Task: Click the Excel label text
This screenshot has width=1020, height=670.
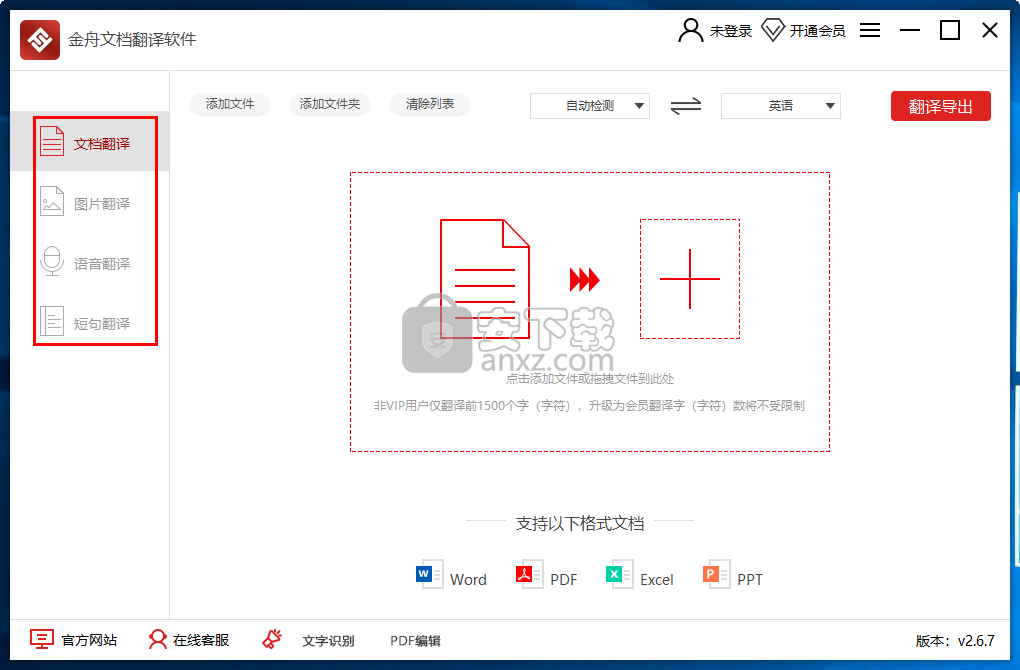Action: pyautogui.click(x=657, y=580)
